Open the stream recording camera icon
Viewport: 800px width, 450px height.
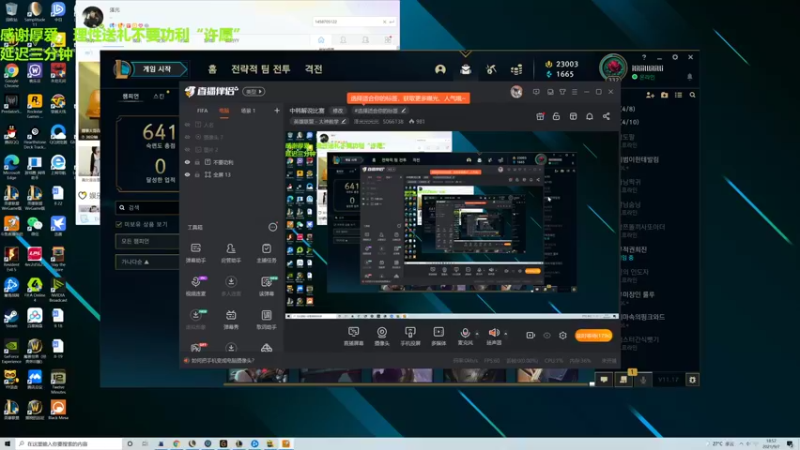(x=531, y=335)
